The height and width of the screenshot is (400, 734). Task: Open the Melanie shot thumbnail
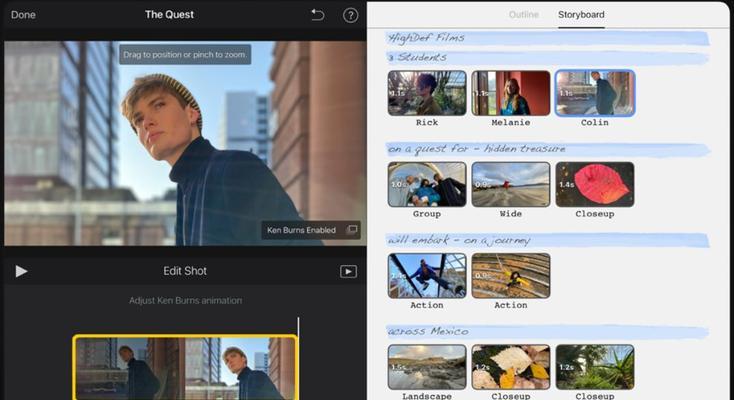click(511, 93)
